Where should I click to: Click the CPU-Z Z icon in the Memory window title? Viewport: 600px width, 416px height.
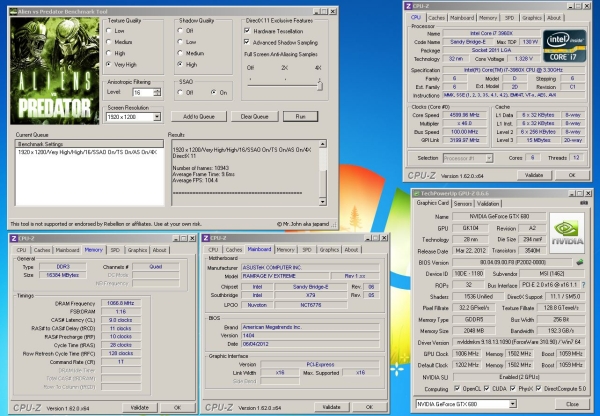[14, 238]
